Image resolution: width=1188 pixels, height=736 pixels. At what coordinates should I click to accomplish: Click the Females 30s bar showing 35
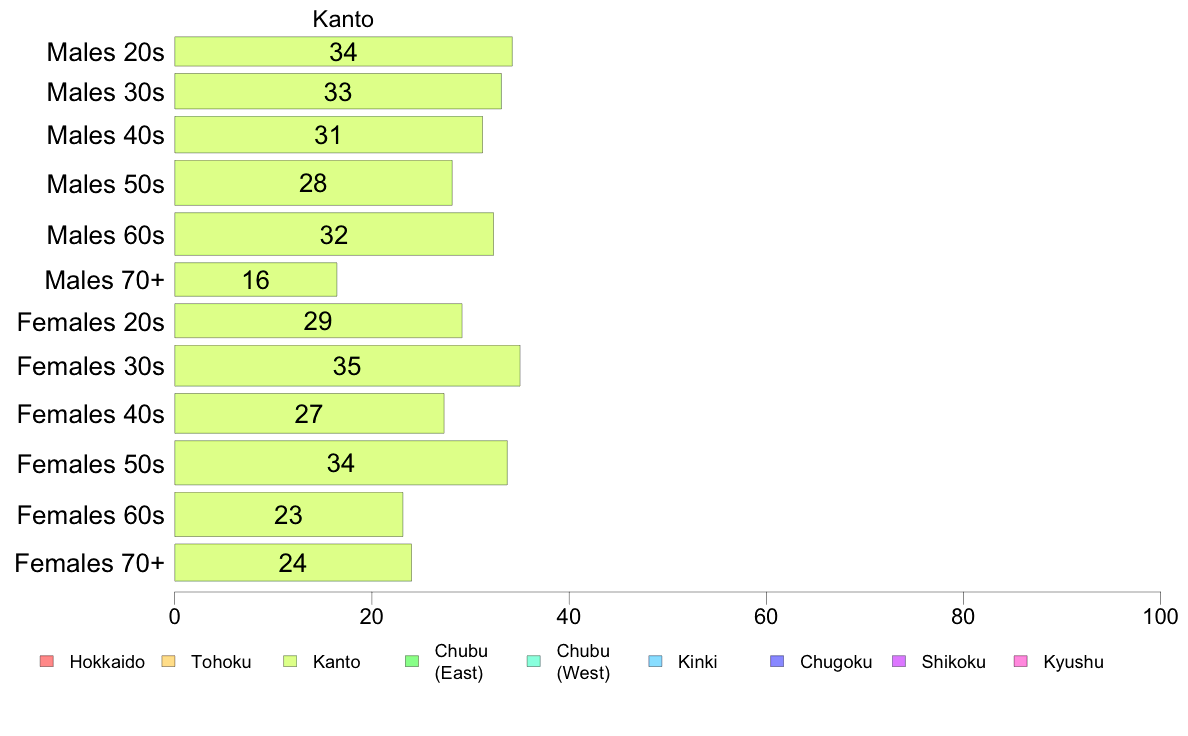click(x=347, y=366)
